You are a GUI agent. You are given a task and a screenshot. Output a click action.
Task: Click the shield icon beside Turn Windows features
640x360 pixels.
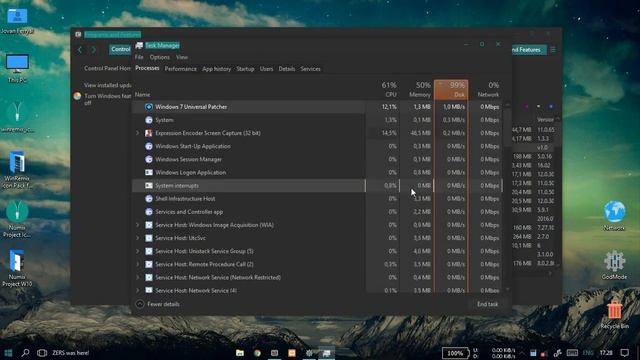(77, 96)
